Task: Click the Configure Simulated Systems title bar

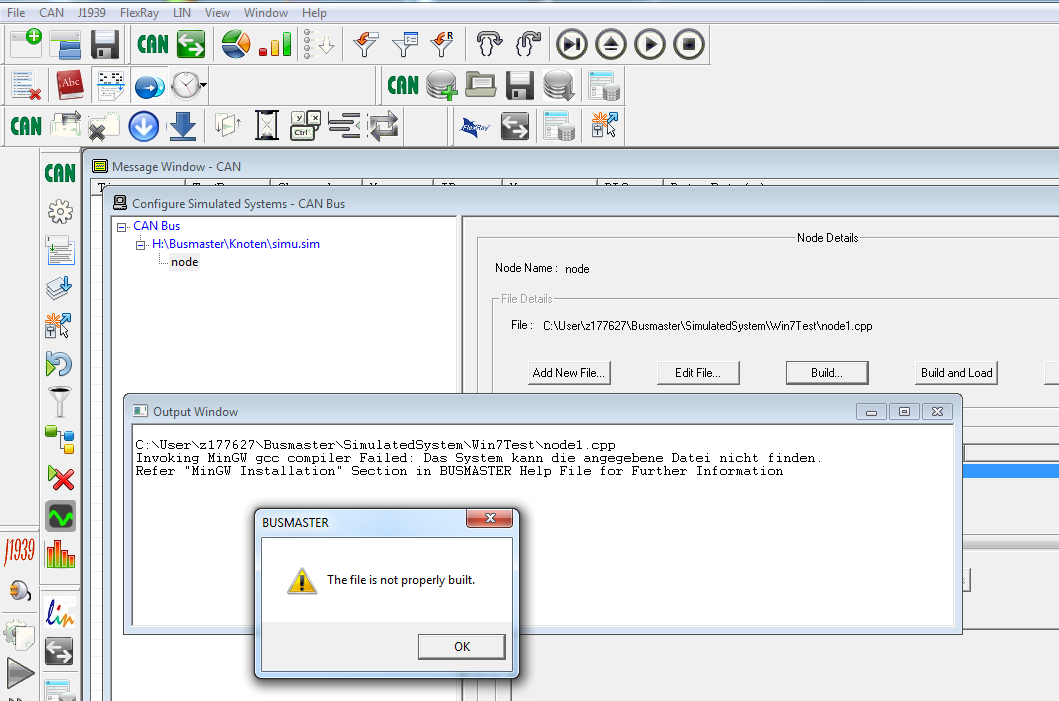Action: point(584,203)
